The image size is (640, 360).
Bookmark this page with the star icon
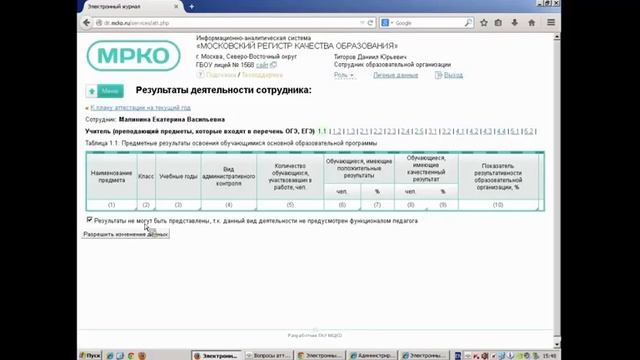pyautogui.click(x=484, y=23)
